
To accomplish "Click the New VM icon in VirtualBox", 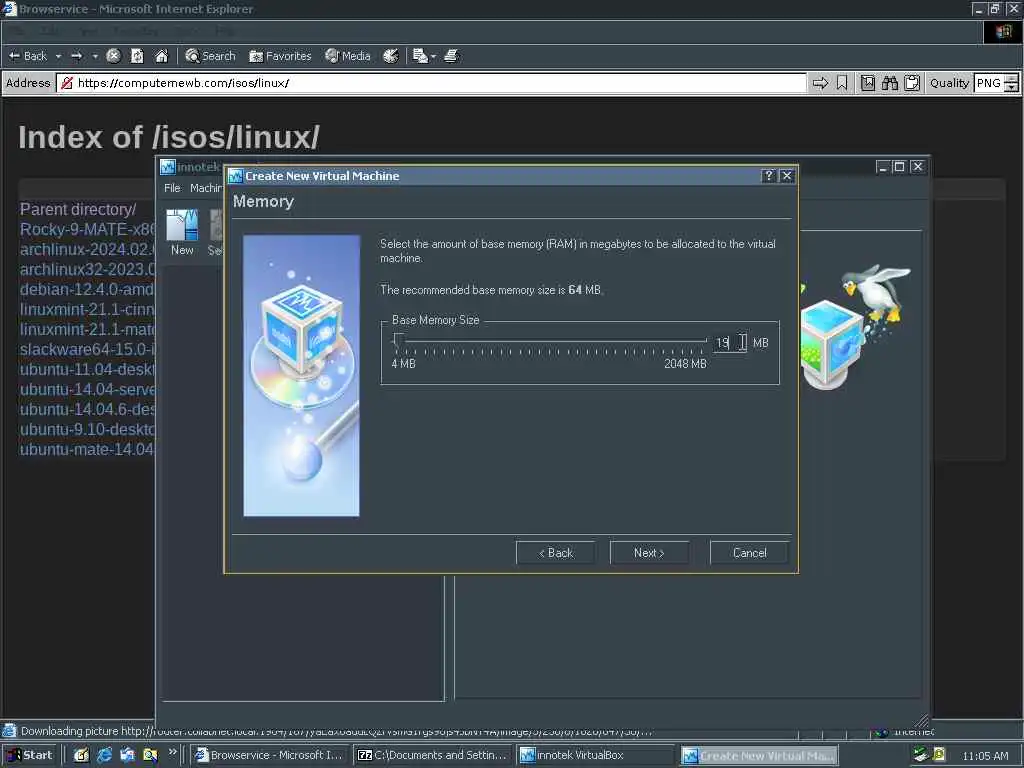I will [x=182, y=232].
